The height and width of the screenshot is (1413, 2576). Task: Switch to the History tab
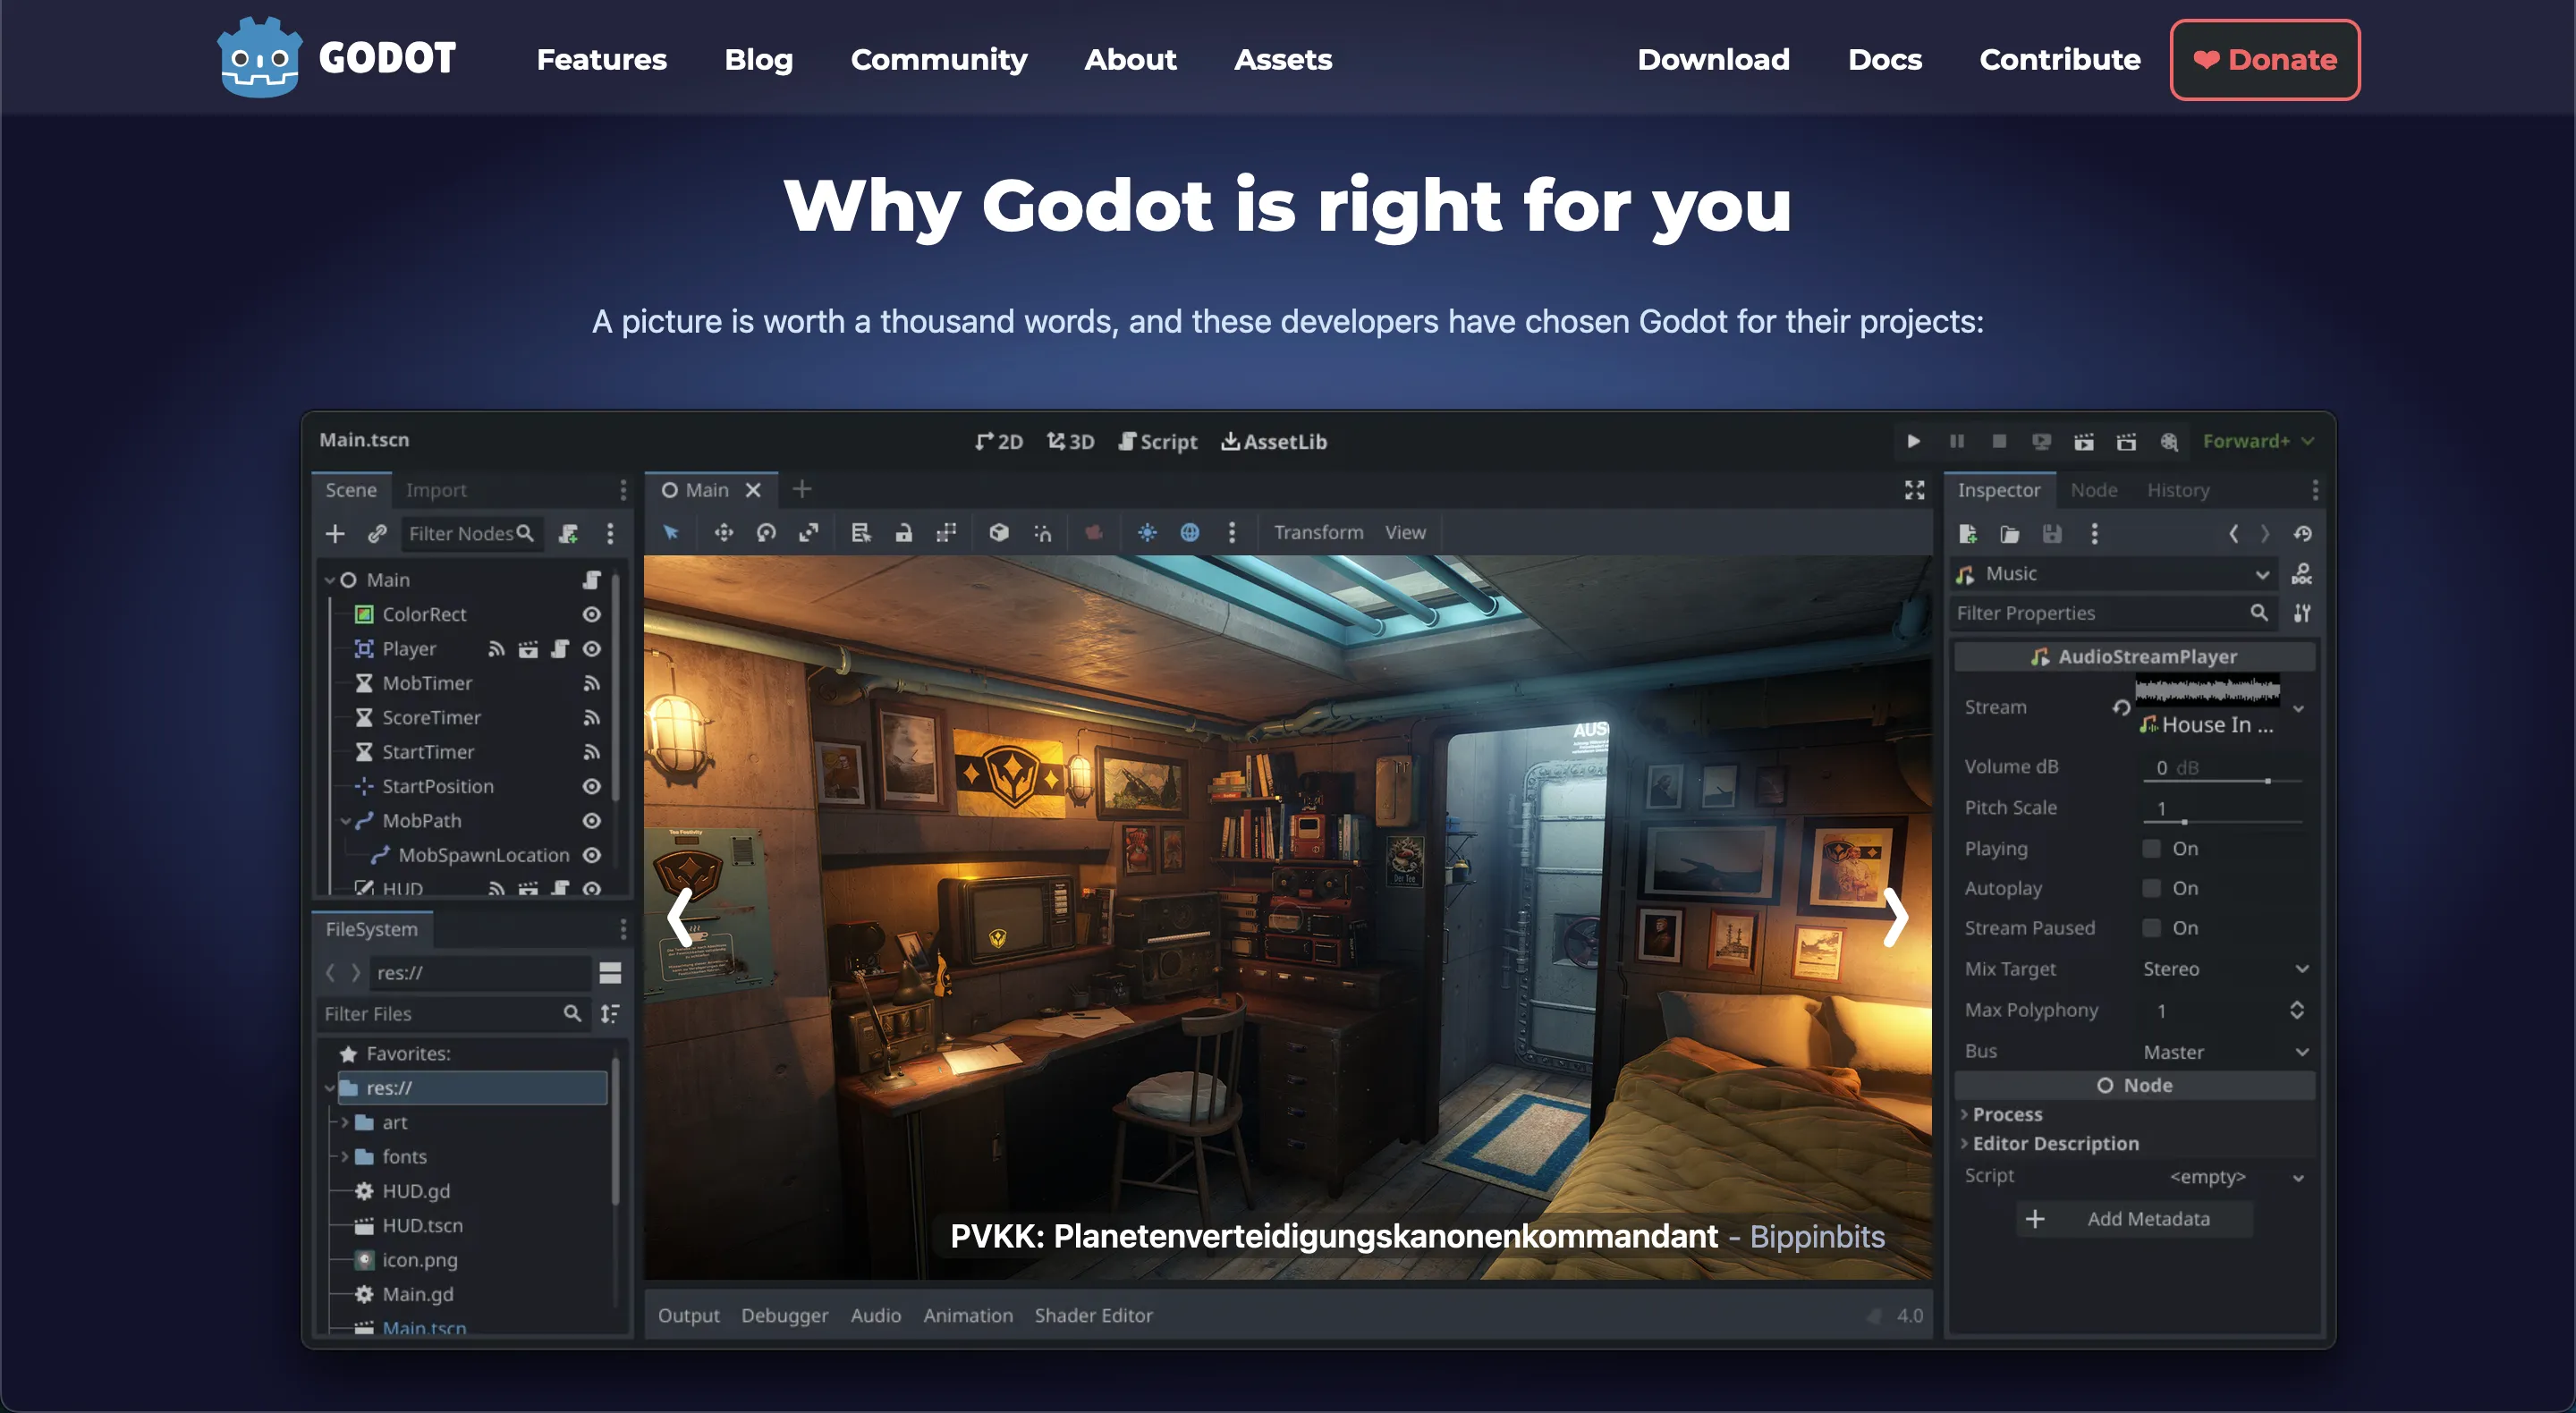pyautogui.click(x=2178, y=490)
